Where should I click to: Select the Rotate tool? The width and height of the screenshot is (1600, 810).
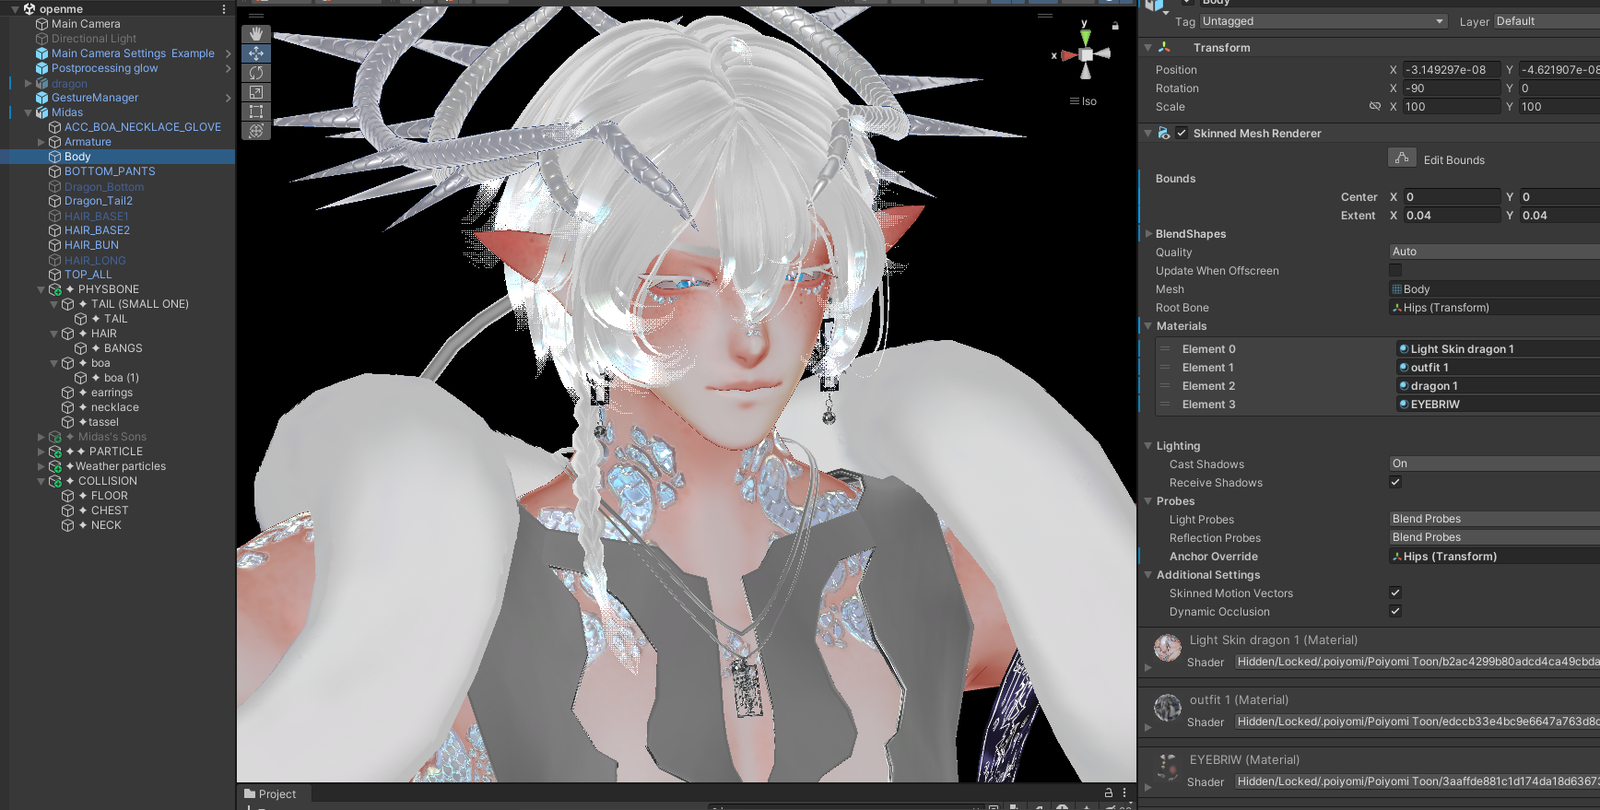click(x=256, y=73)
